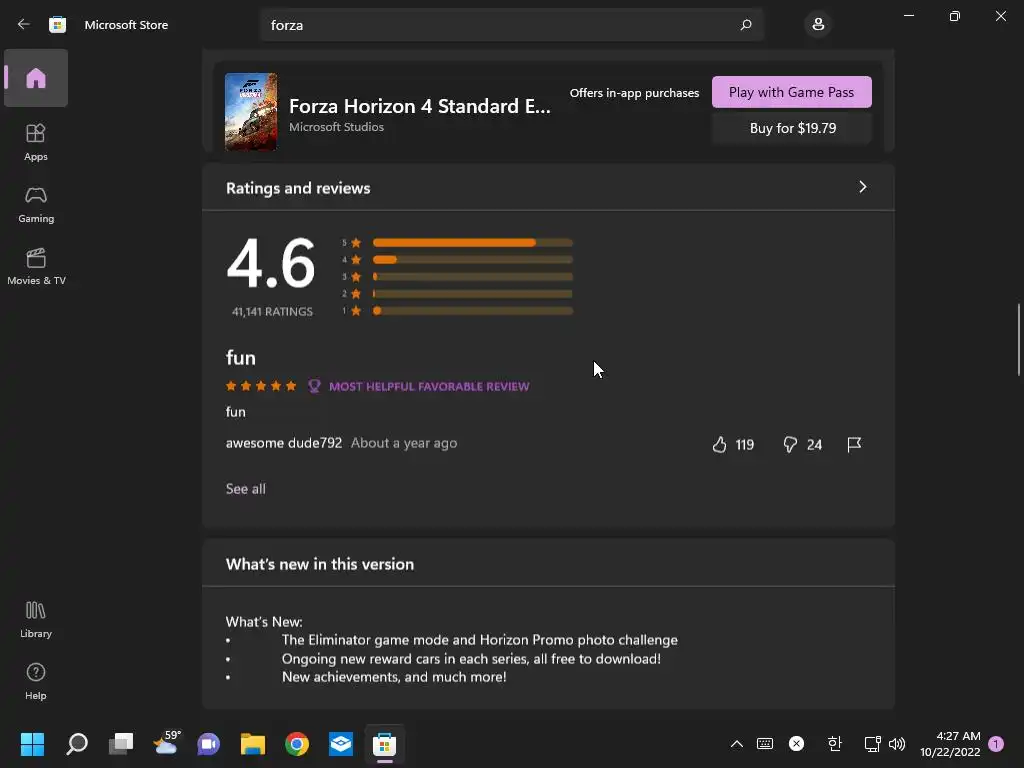
Task: Click Microsoft Studios publisher text
Action: tap(336, 127)
